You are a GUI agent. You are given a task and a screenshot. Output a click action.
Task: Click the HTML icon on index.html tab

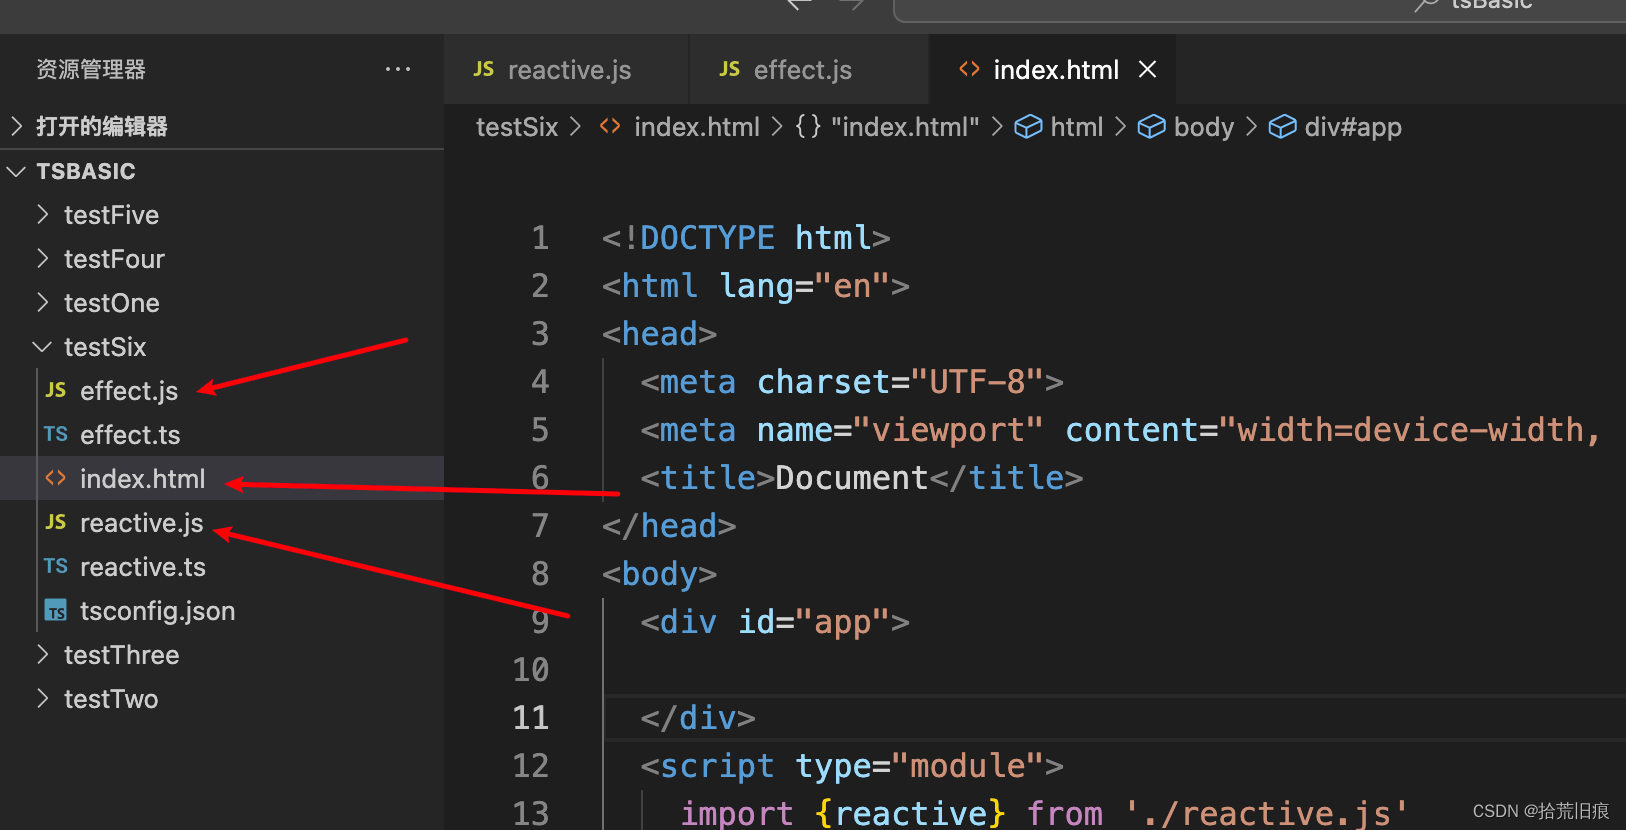pos(969,69)
